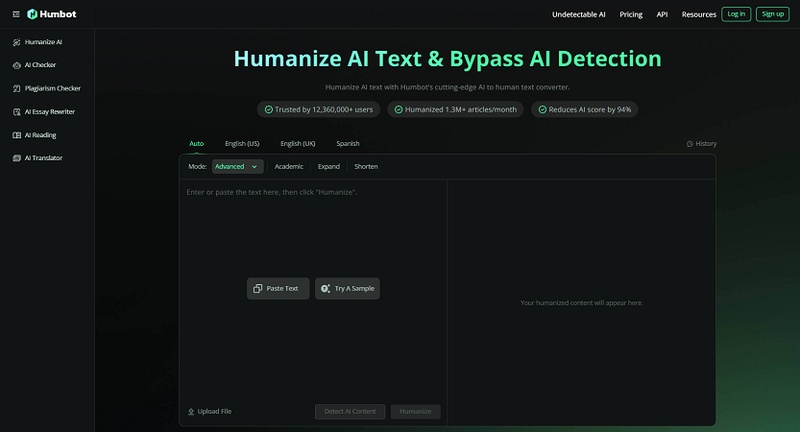Image resolution: width=800 pixels, height=432 pixels.
Task: Open the Undetectable AI menu
Action: tap(579, 14)
